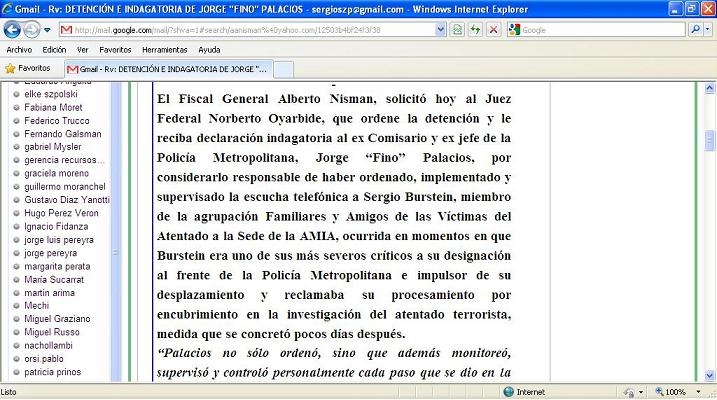Screen dimensions: 717x400
Task: Open the Ver menu
Action: point(82,50)
